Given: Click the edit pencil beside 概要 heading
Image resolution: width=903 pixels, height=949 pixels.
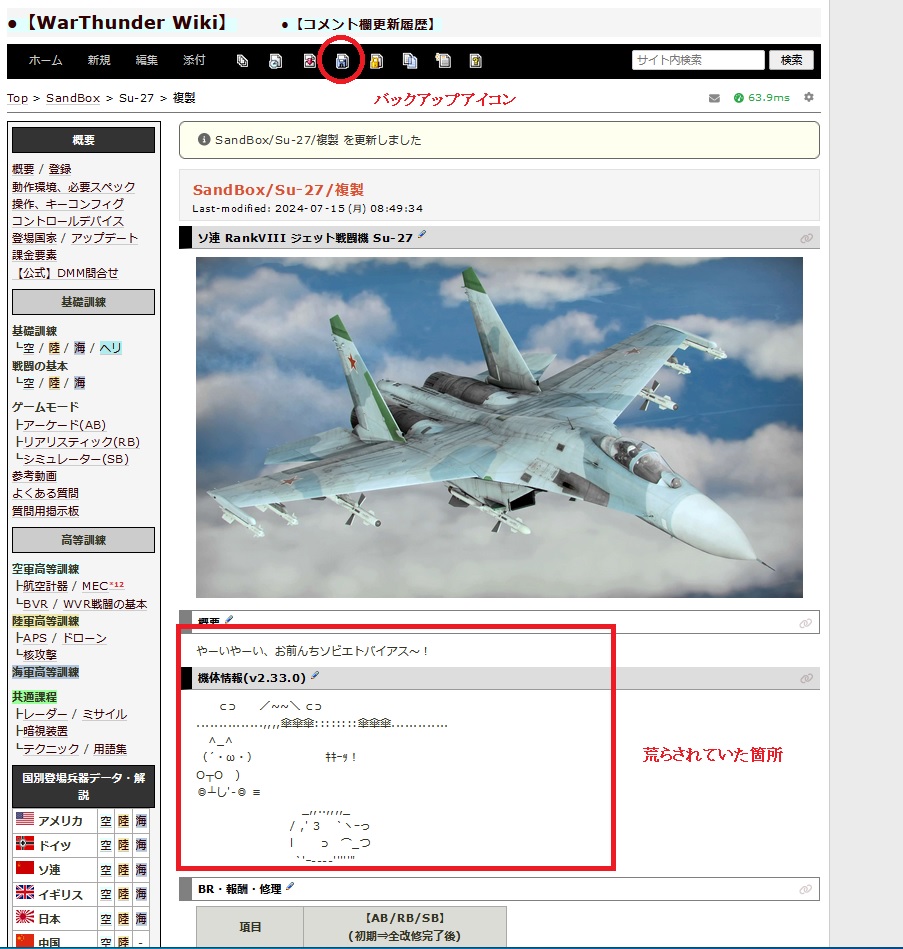Looking at the screenshot, I should (229, 619).
